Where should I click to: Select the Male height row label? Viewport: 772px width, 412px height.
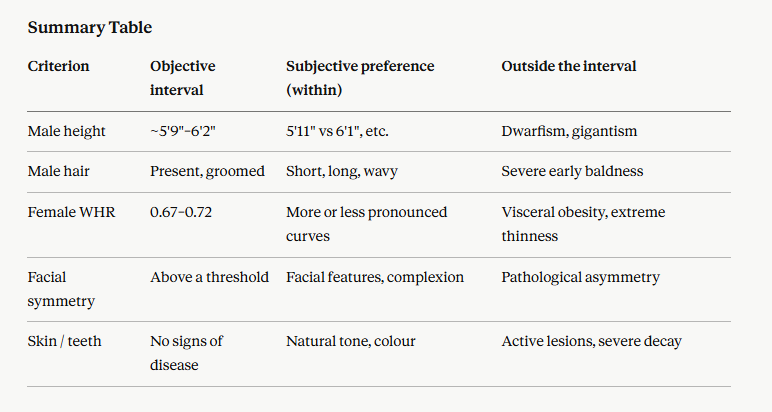click(x=66, y=131)
